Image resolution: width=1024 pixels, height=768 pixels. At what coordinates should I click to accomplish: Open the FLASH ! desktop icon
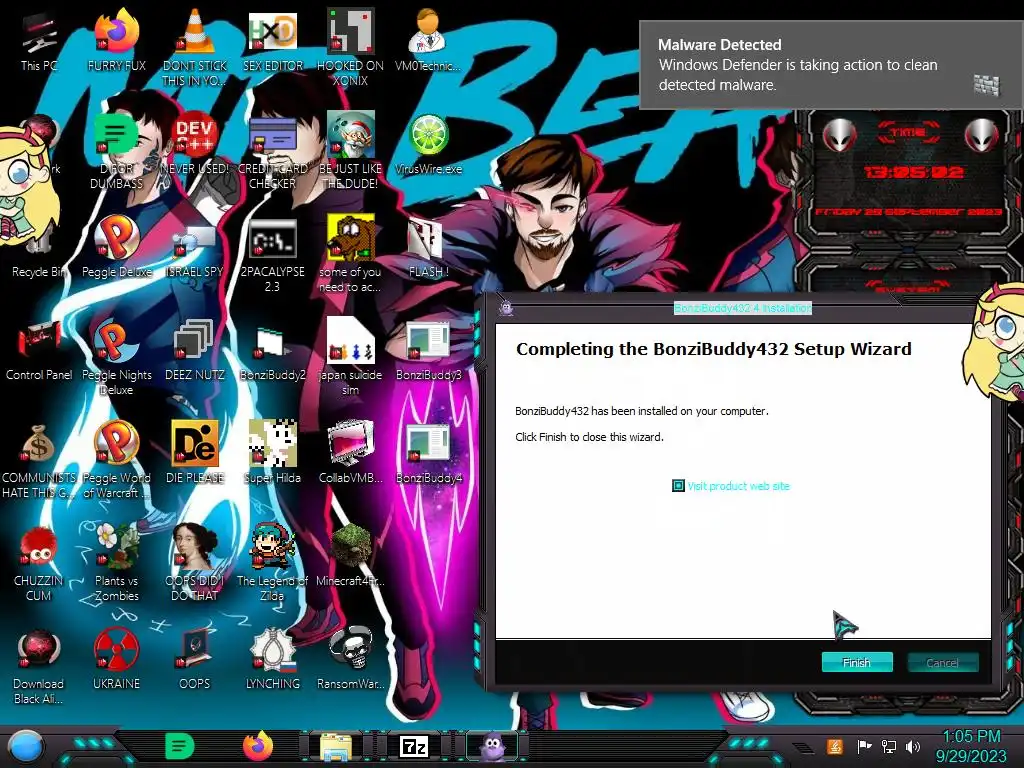coord(428,248)
